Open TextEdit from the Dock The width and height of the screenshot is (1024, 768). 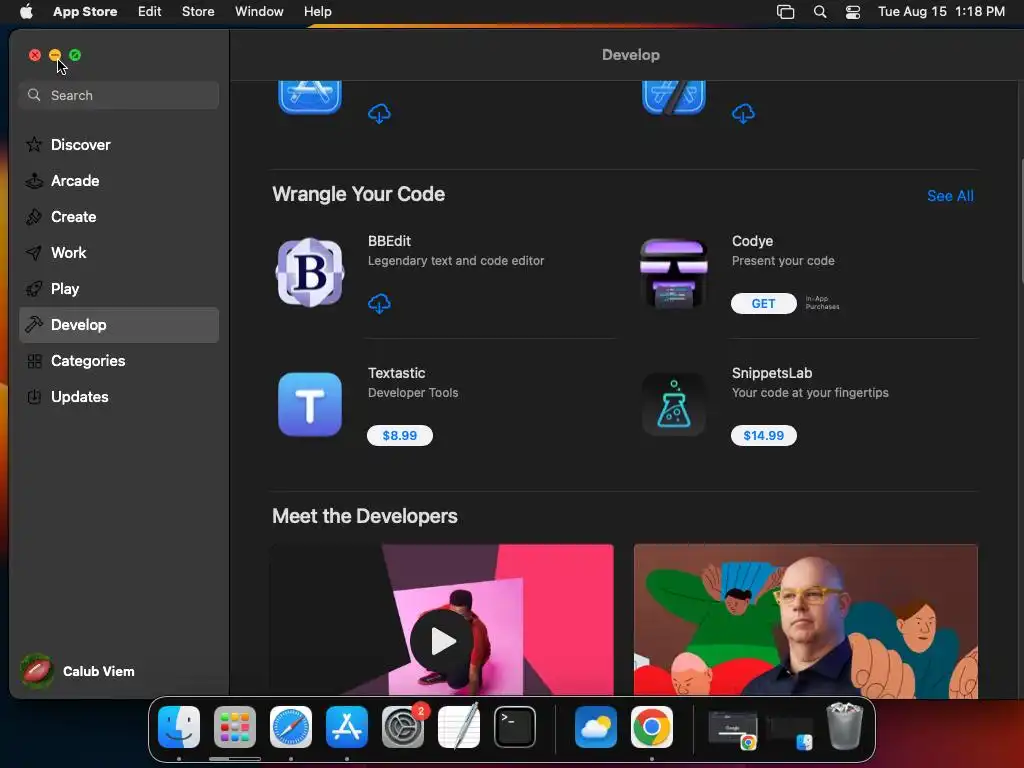459,727
